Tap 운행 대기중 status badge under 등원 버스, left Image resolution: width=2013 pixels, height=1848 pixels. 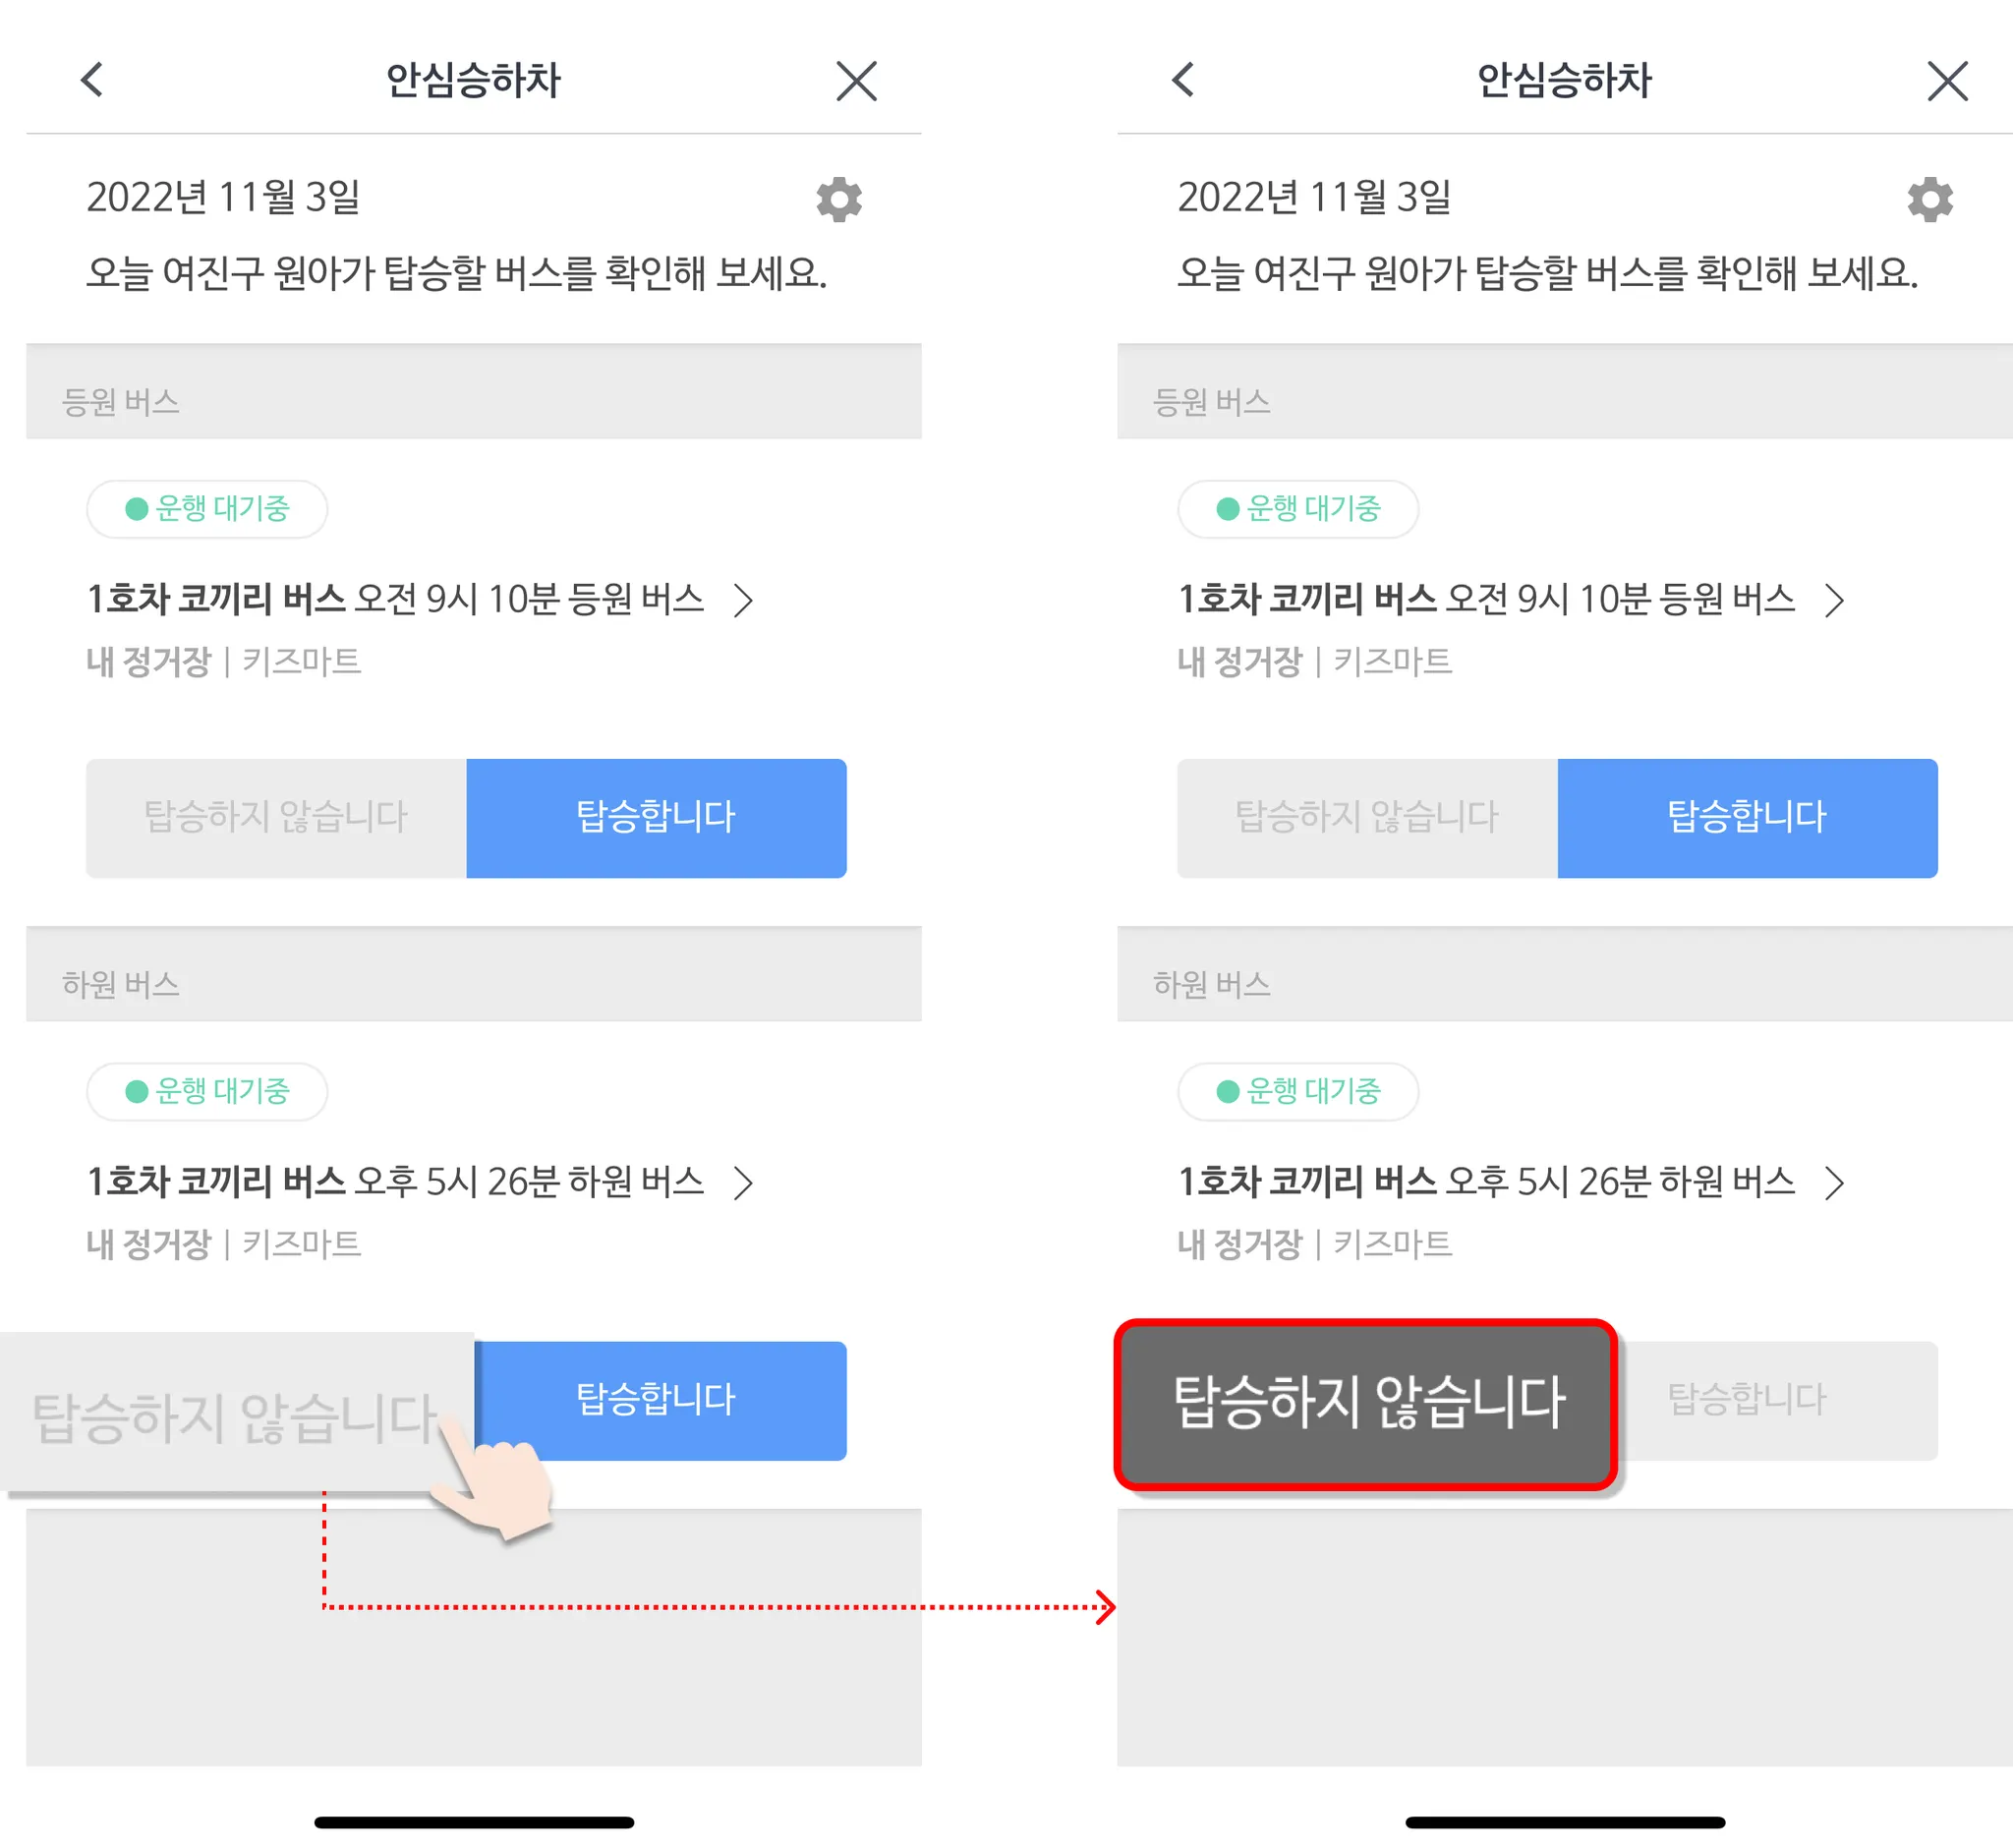207,509
